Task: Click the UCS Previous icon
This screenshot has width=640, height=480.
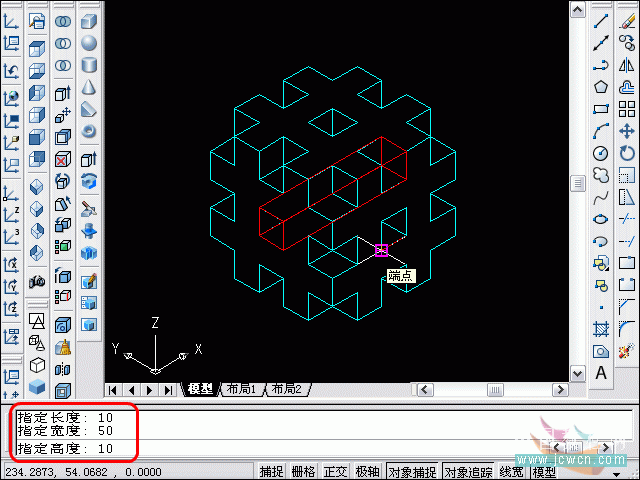Action: tap(11, 71)
